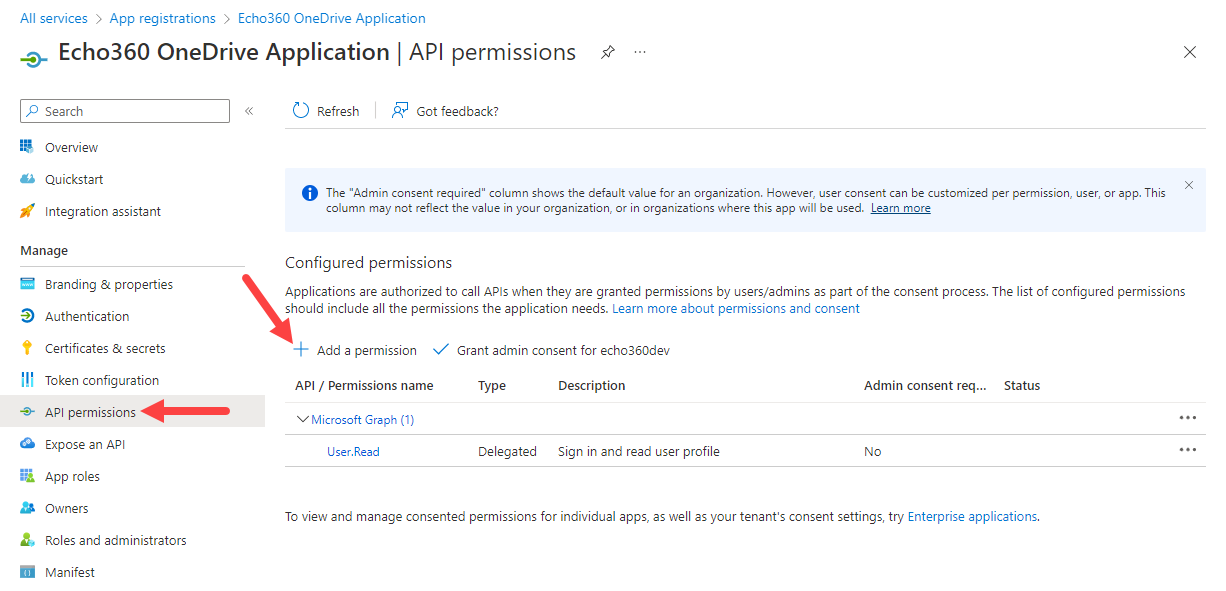Click the Expose an API cloud icon

coord(27,444)
